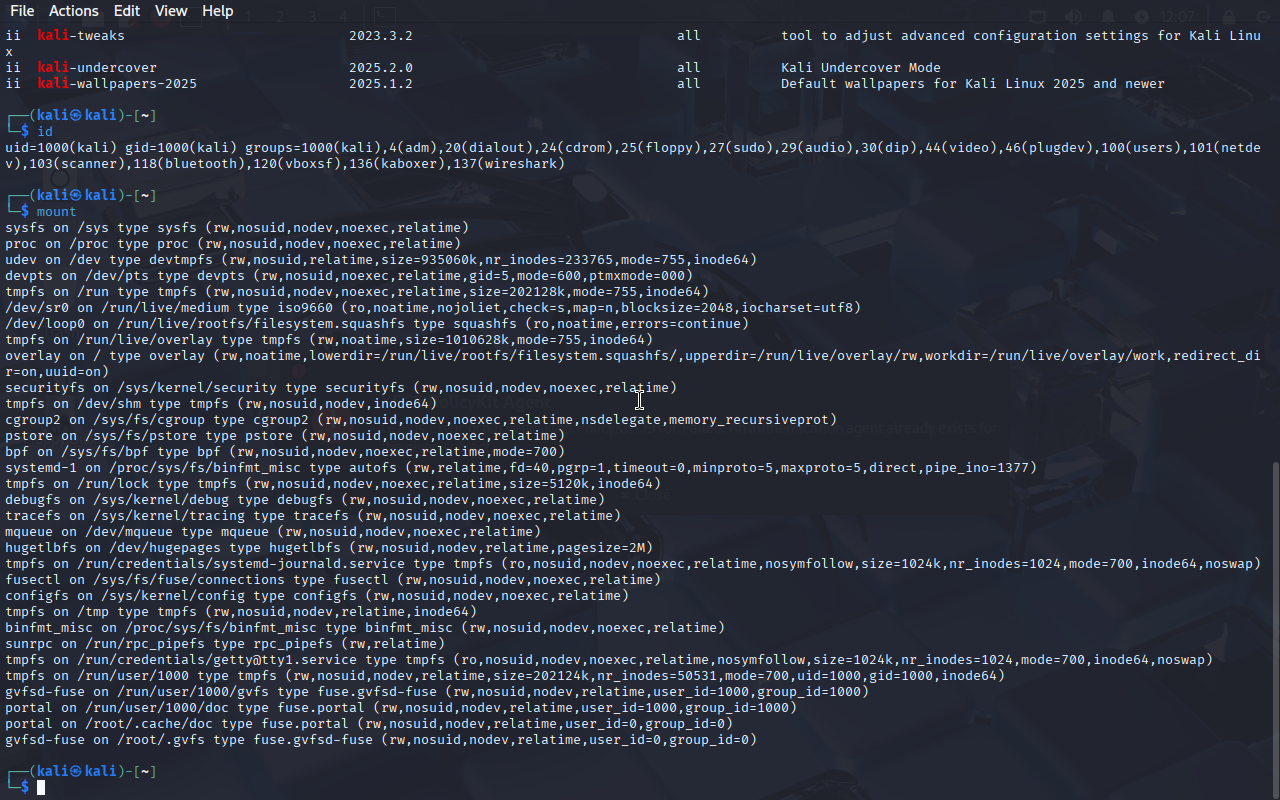This screenshot has width=1280, height=800.
Task: Click version '2023.3.2' of kali-tweaks
Action: (x=381, y=36)
